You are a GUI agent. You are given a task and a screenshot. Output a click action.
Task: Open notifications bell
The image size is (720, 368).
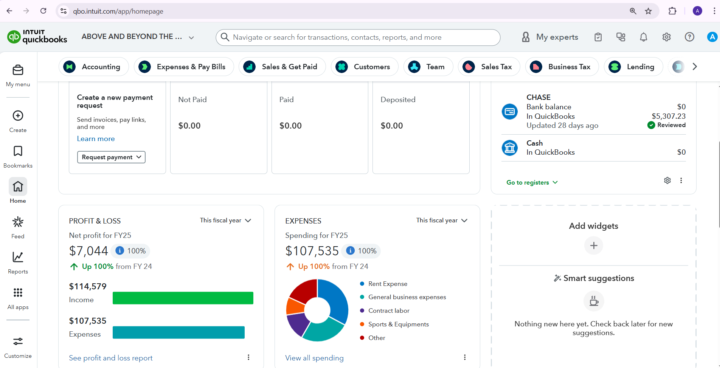pyautogui.click(x=643, y=37)
